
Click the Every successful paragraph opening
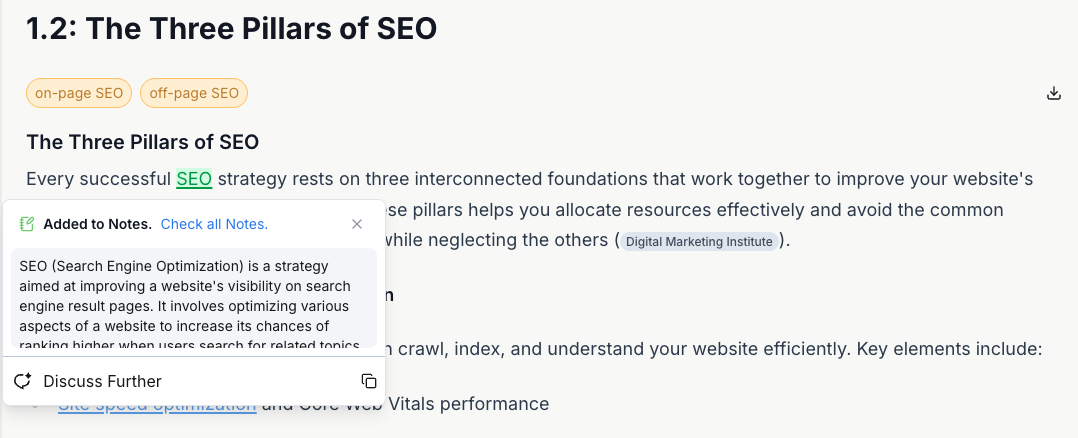(x=98, y=179)
